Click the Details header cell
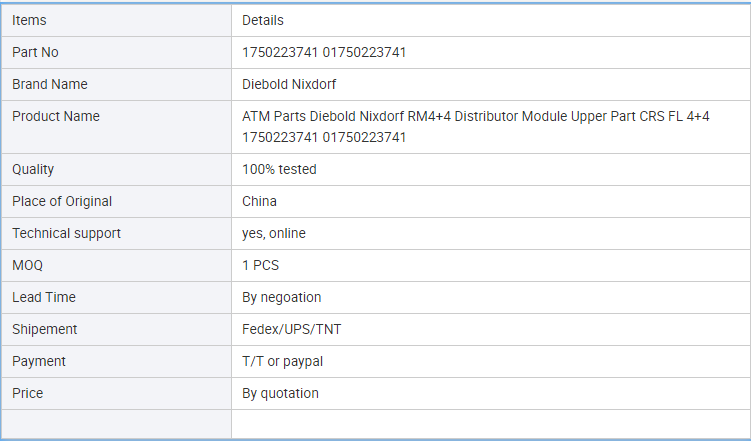This screenshot has height=441, width=751. (x=491, y=20)
